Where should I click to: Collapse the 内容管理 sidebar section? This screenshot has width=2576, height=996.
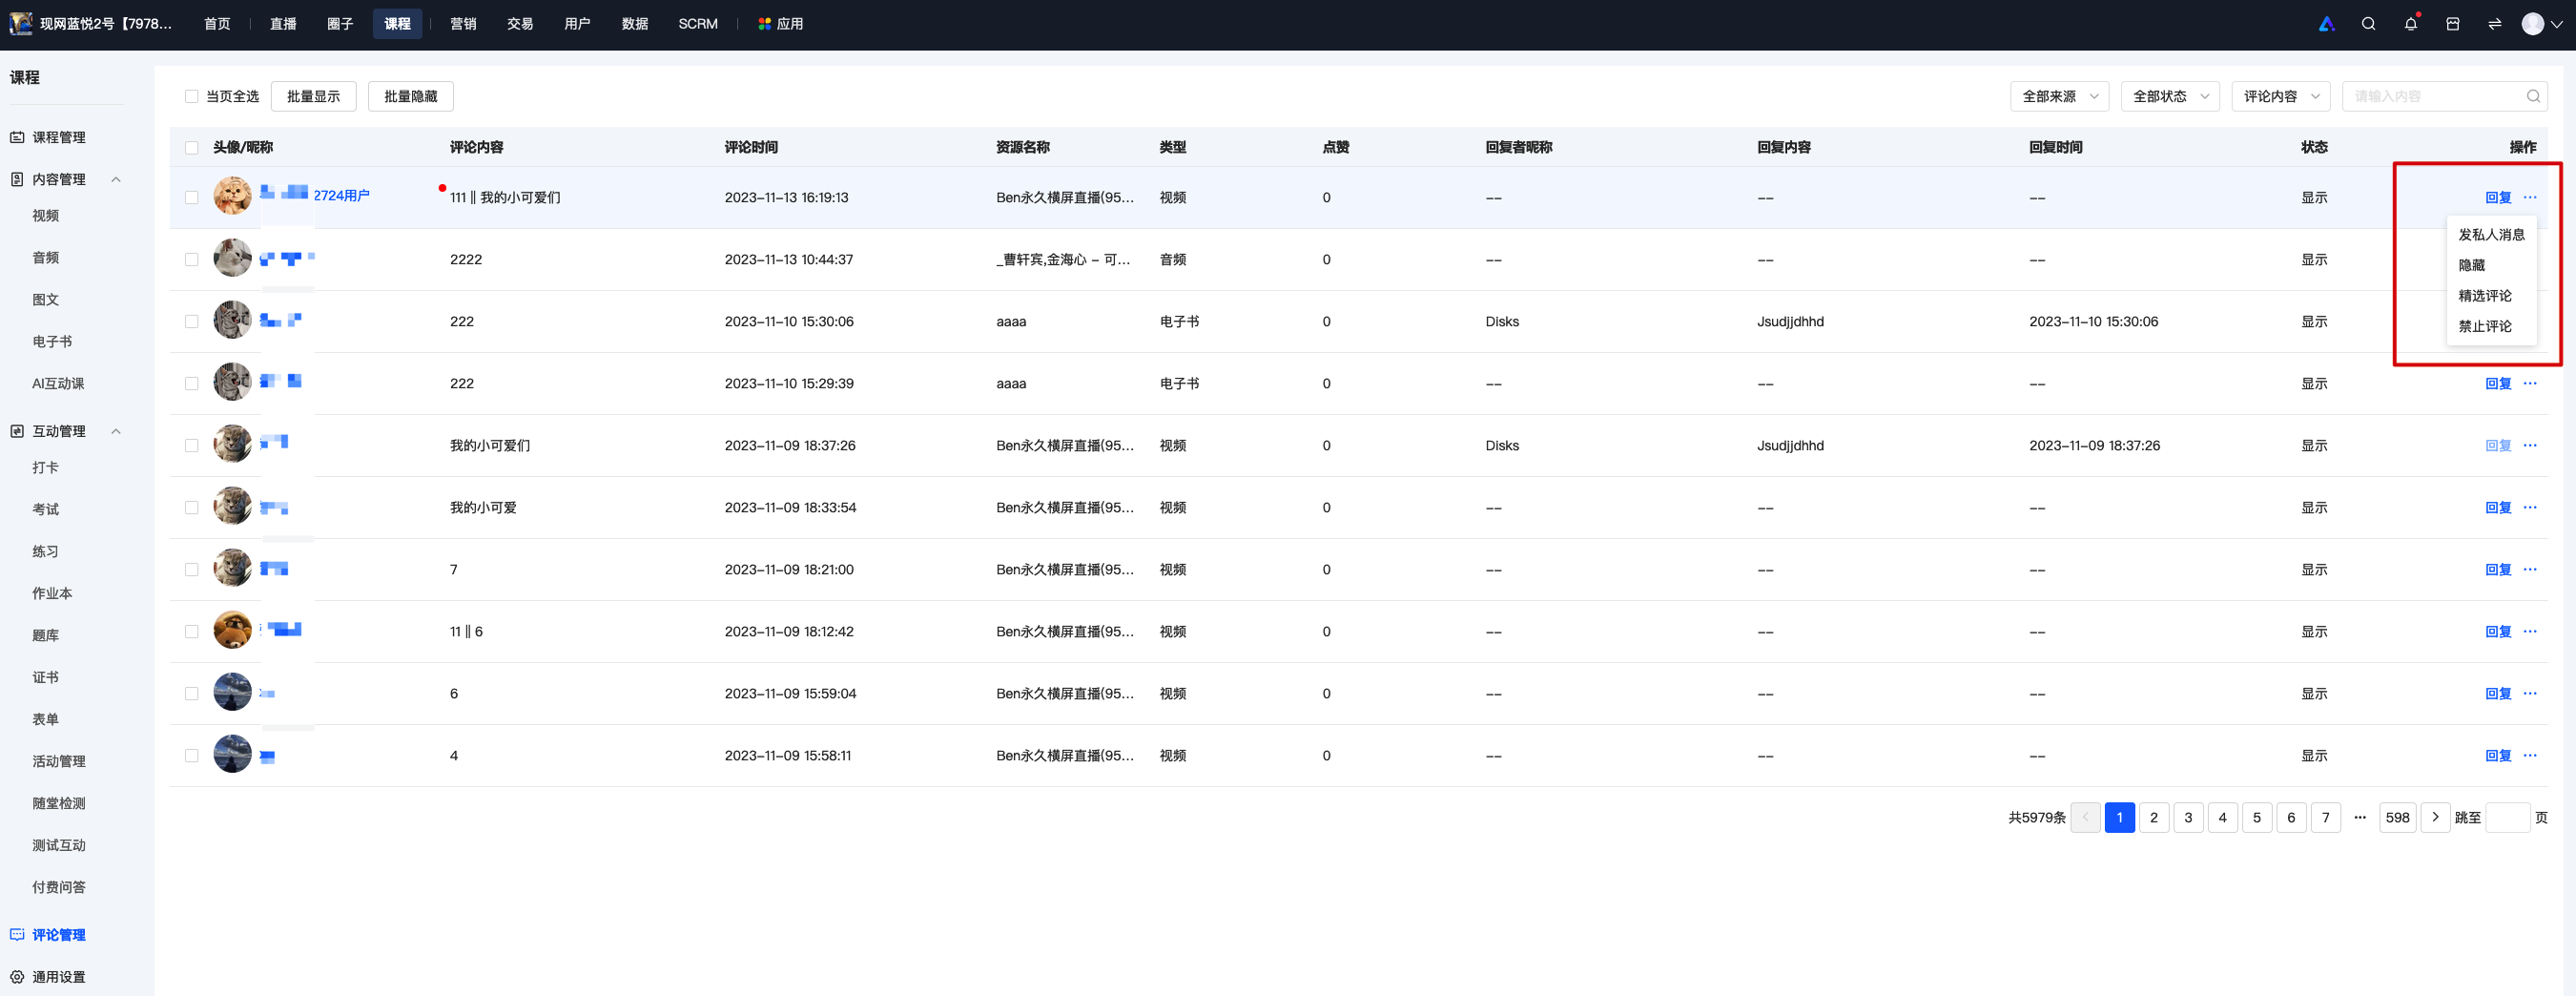click(x=116, y=179)
